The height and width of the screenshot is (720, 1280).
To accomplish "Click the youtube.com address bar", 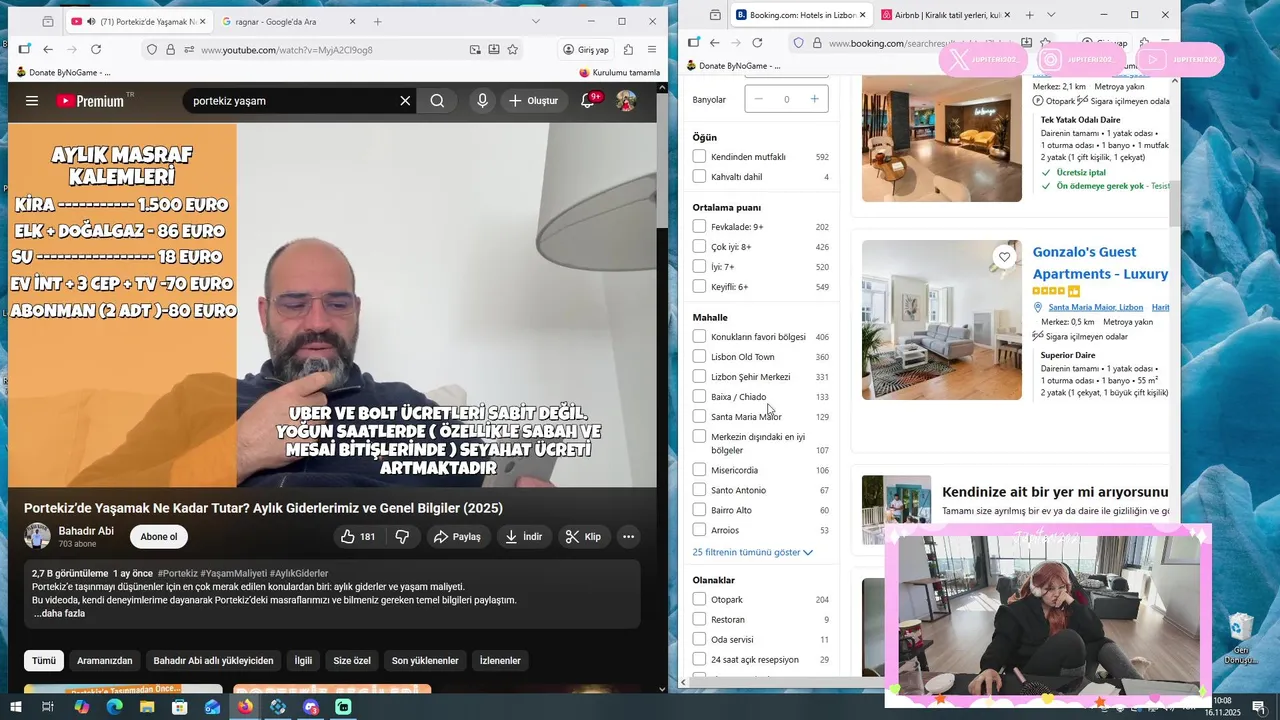I will (330, 49).
